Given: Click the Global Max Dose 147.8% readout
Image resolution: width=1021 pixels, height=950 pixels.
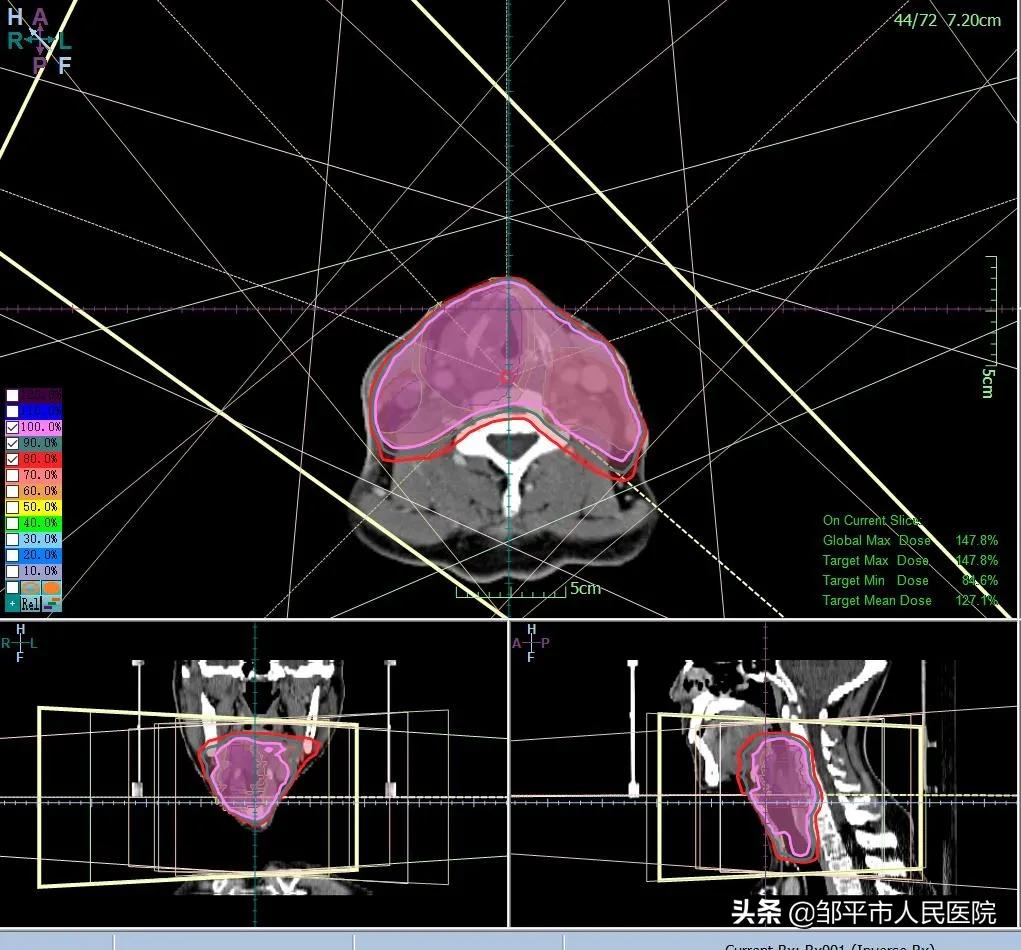Looking at the screenshot, I should pos(910,540).
